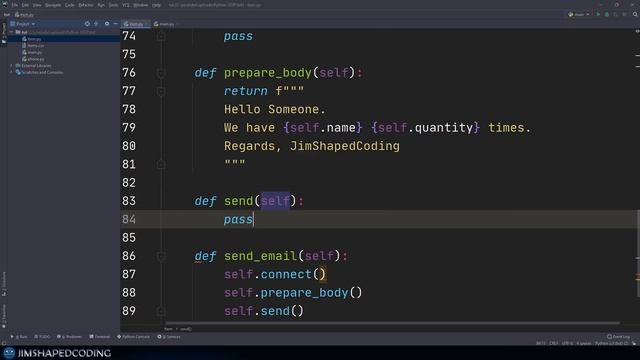Open the Services tool window tab

click(169, 337)
